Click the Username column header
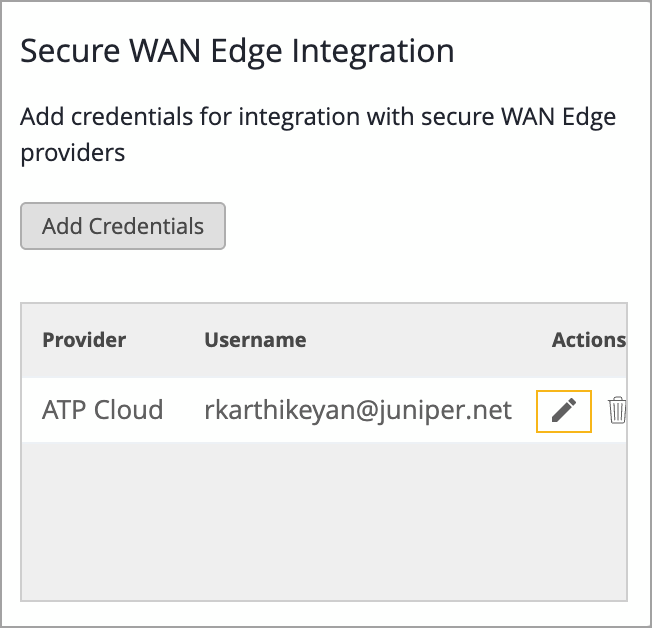The image size is (652, 628). (x=255, y=340)
